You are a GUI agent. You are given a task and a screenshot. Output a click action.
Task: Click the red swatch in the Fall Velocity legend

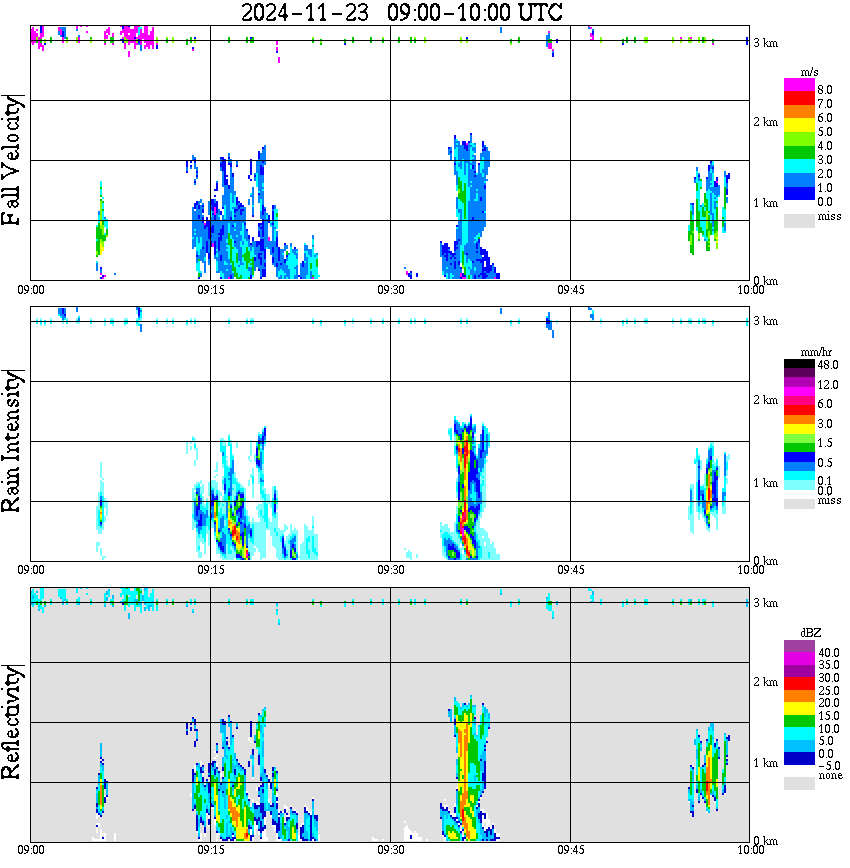(x=799, y=99)
